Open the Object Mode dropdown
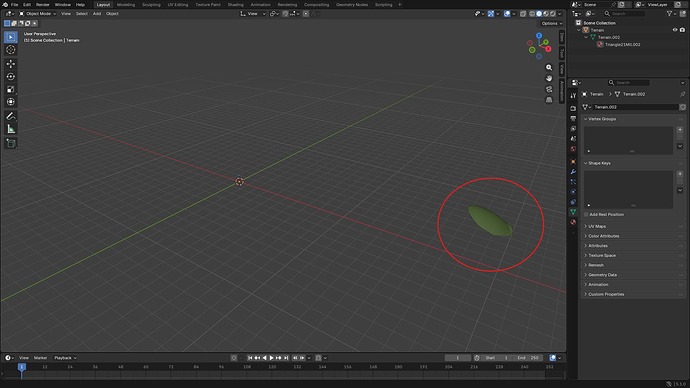The image size is (690, 388). [37, 14]
